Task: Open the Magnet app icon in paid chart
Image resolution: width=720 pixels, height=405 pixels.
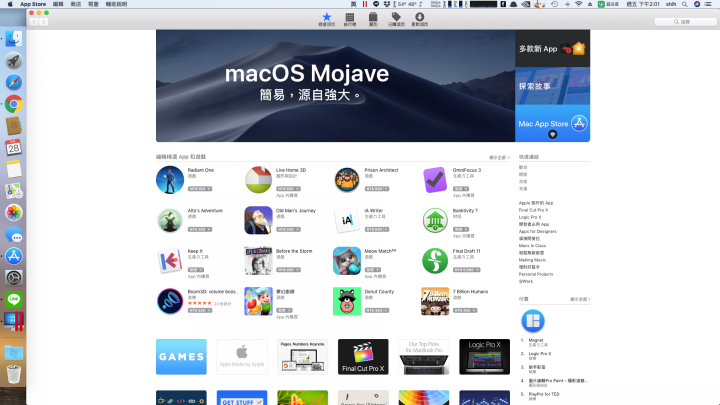Action: 533,321
